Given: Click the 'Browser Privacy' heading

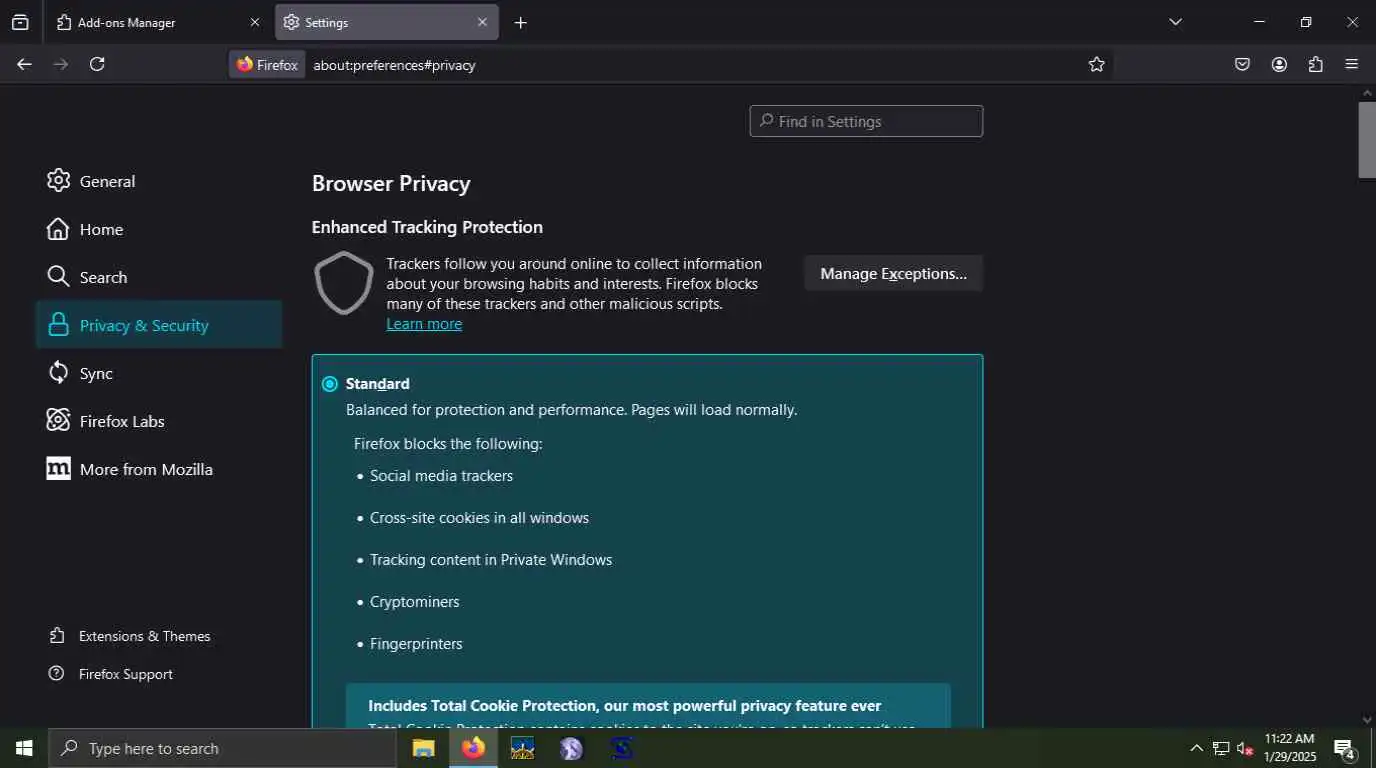Looking at the screenshot, I should [391, 184].
